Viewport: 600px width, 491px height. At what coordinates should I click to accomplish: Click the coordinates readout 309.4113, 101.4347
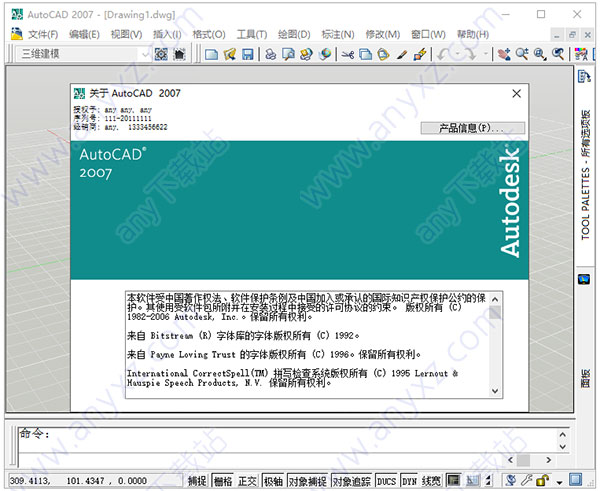pyautogui.click(x=78, y=481)
